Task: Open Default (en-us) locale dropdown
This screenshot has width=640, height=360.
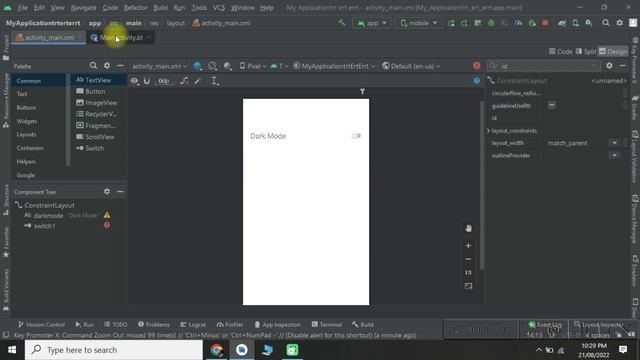Action: (x=411, y=66)
